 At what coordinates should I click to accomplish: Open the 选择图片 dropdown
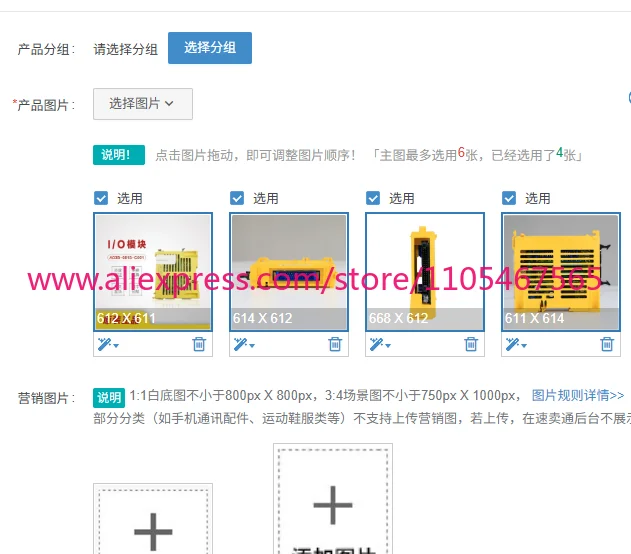tap(143, 104)
